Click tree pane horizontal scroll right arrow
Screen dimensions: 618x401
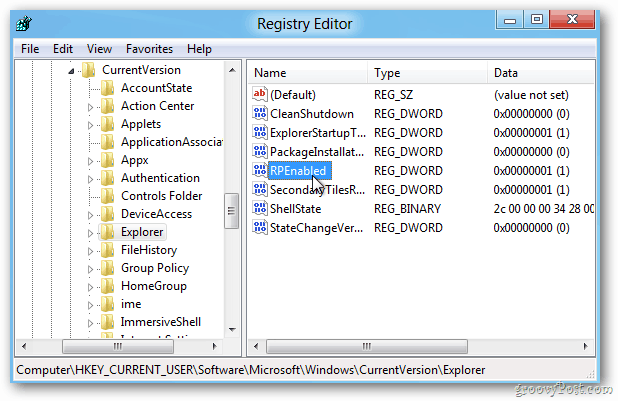click(x=214, y=346)
